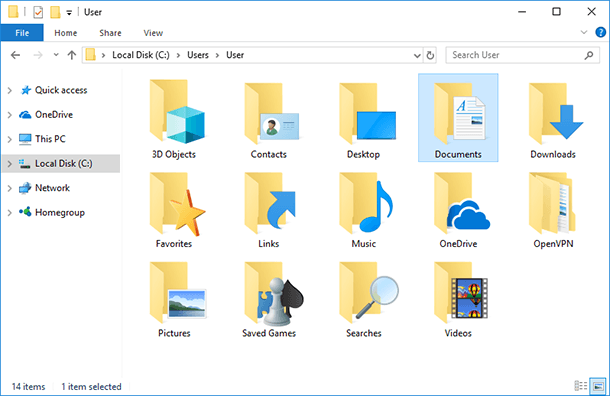Click the Refresh button beside address bar
Viewport: 610px width, 396px height.
(x=430, y=55)
